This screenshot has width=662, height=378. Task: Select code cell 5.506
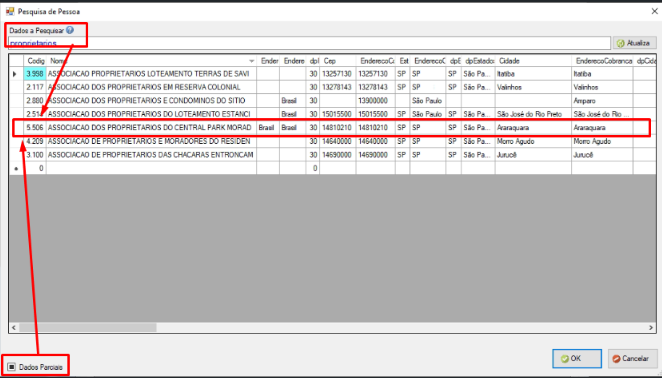[x=35, y=128]
